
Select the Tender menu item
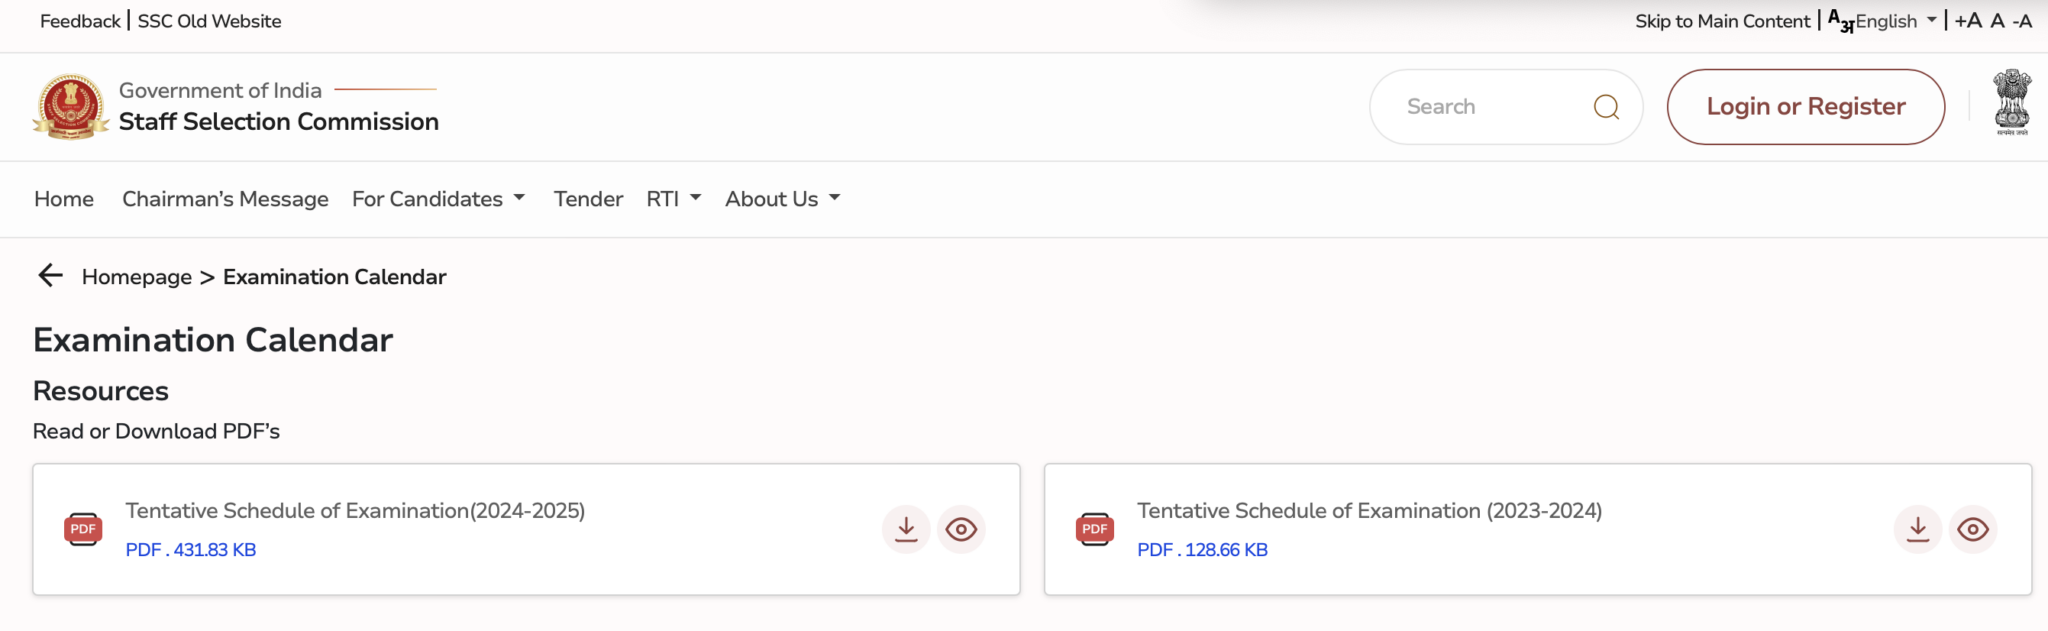click(588, 198)
